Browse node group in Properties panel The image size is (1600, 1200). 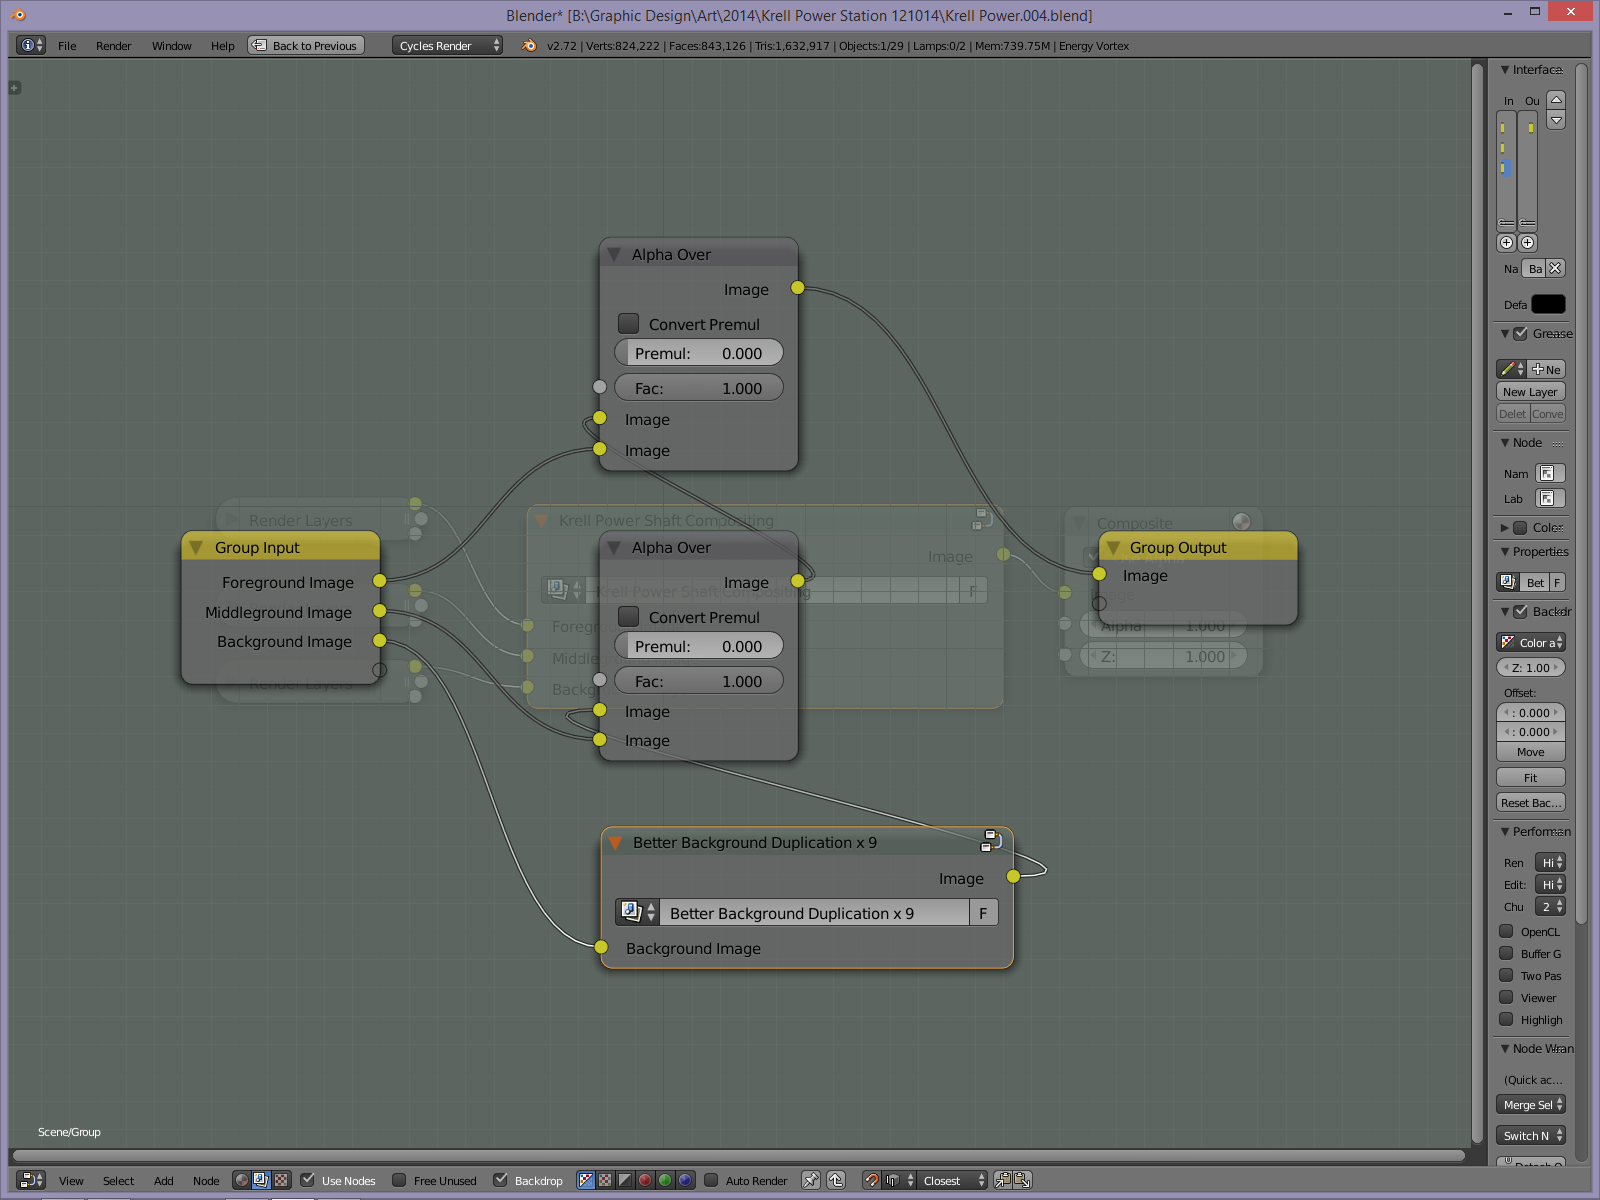click(x=1508, y=582)
